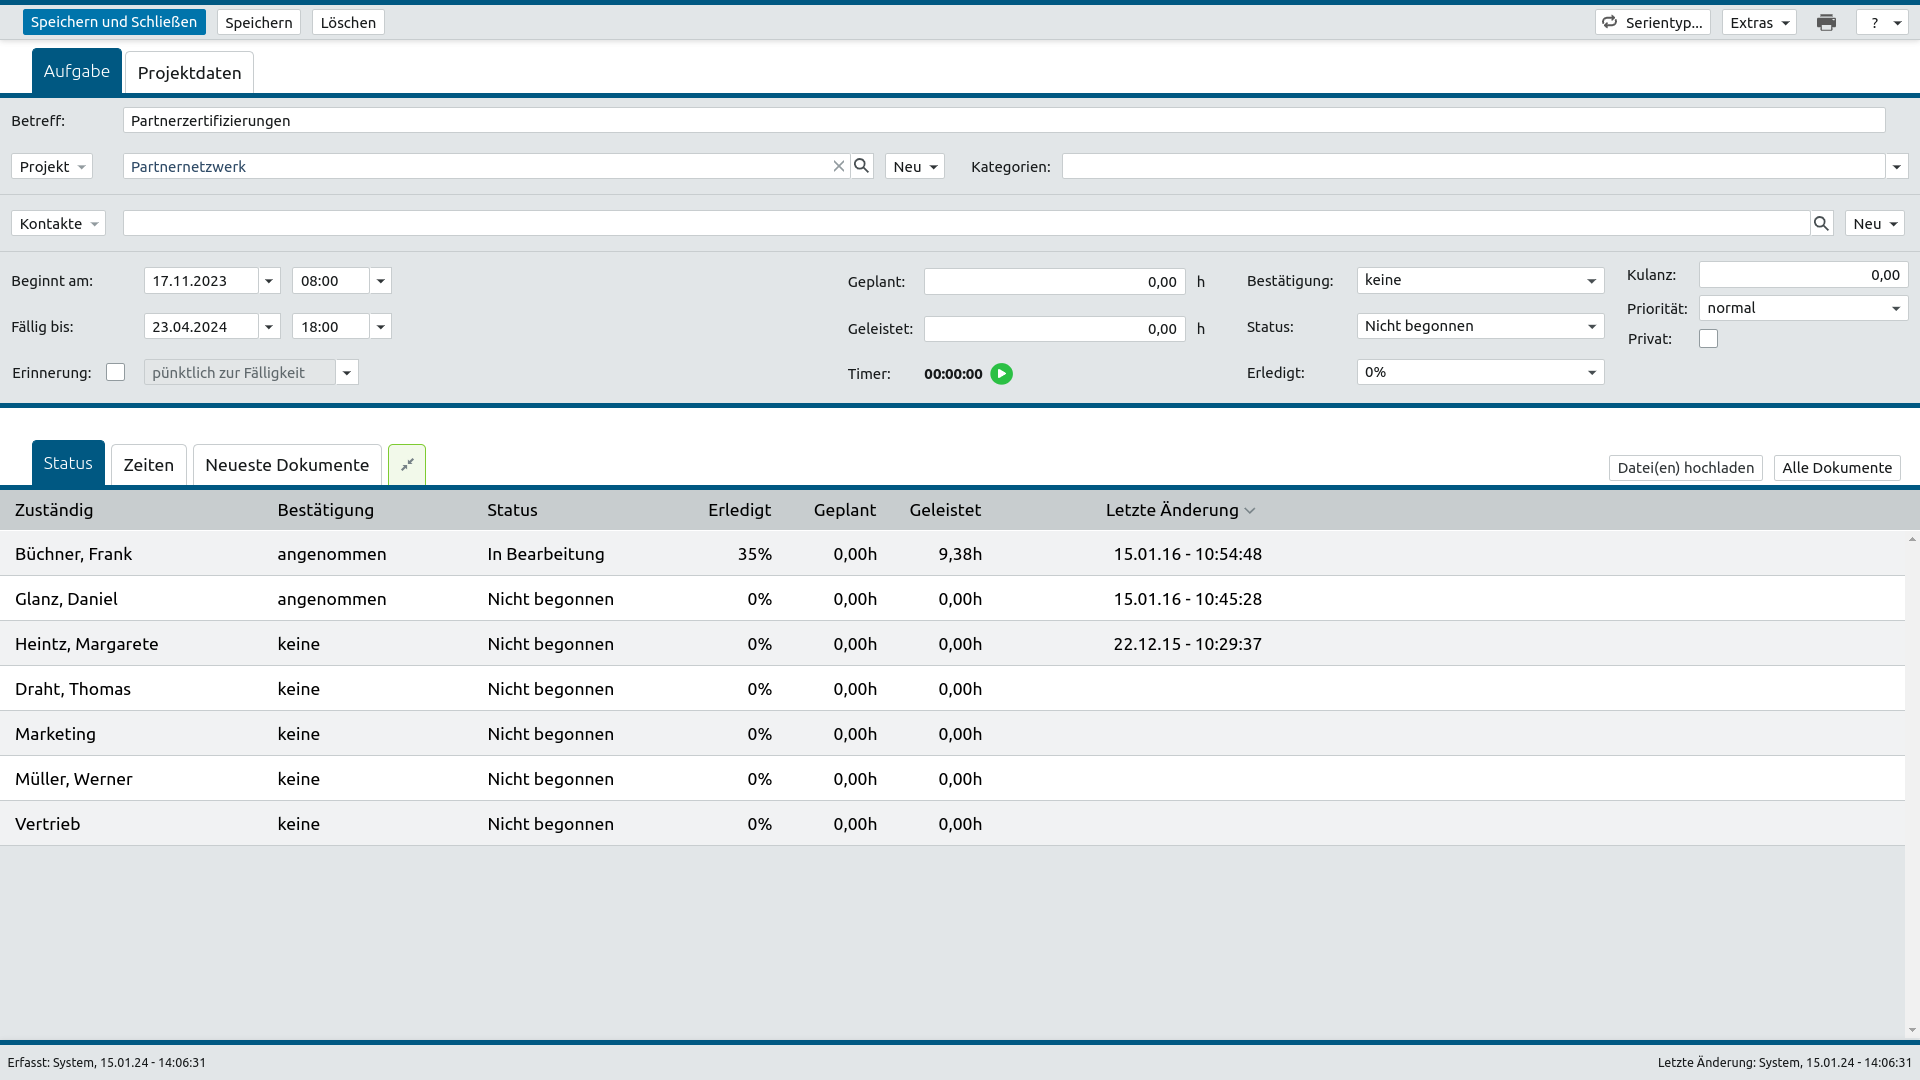1920x1080 pixels.
Task: Open the Erledigt percentage dropdown
Action: coord(1591,373)
